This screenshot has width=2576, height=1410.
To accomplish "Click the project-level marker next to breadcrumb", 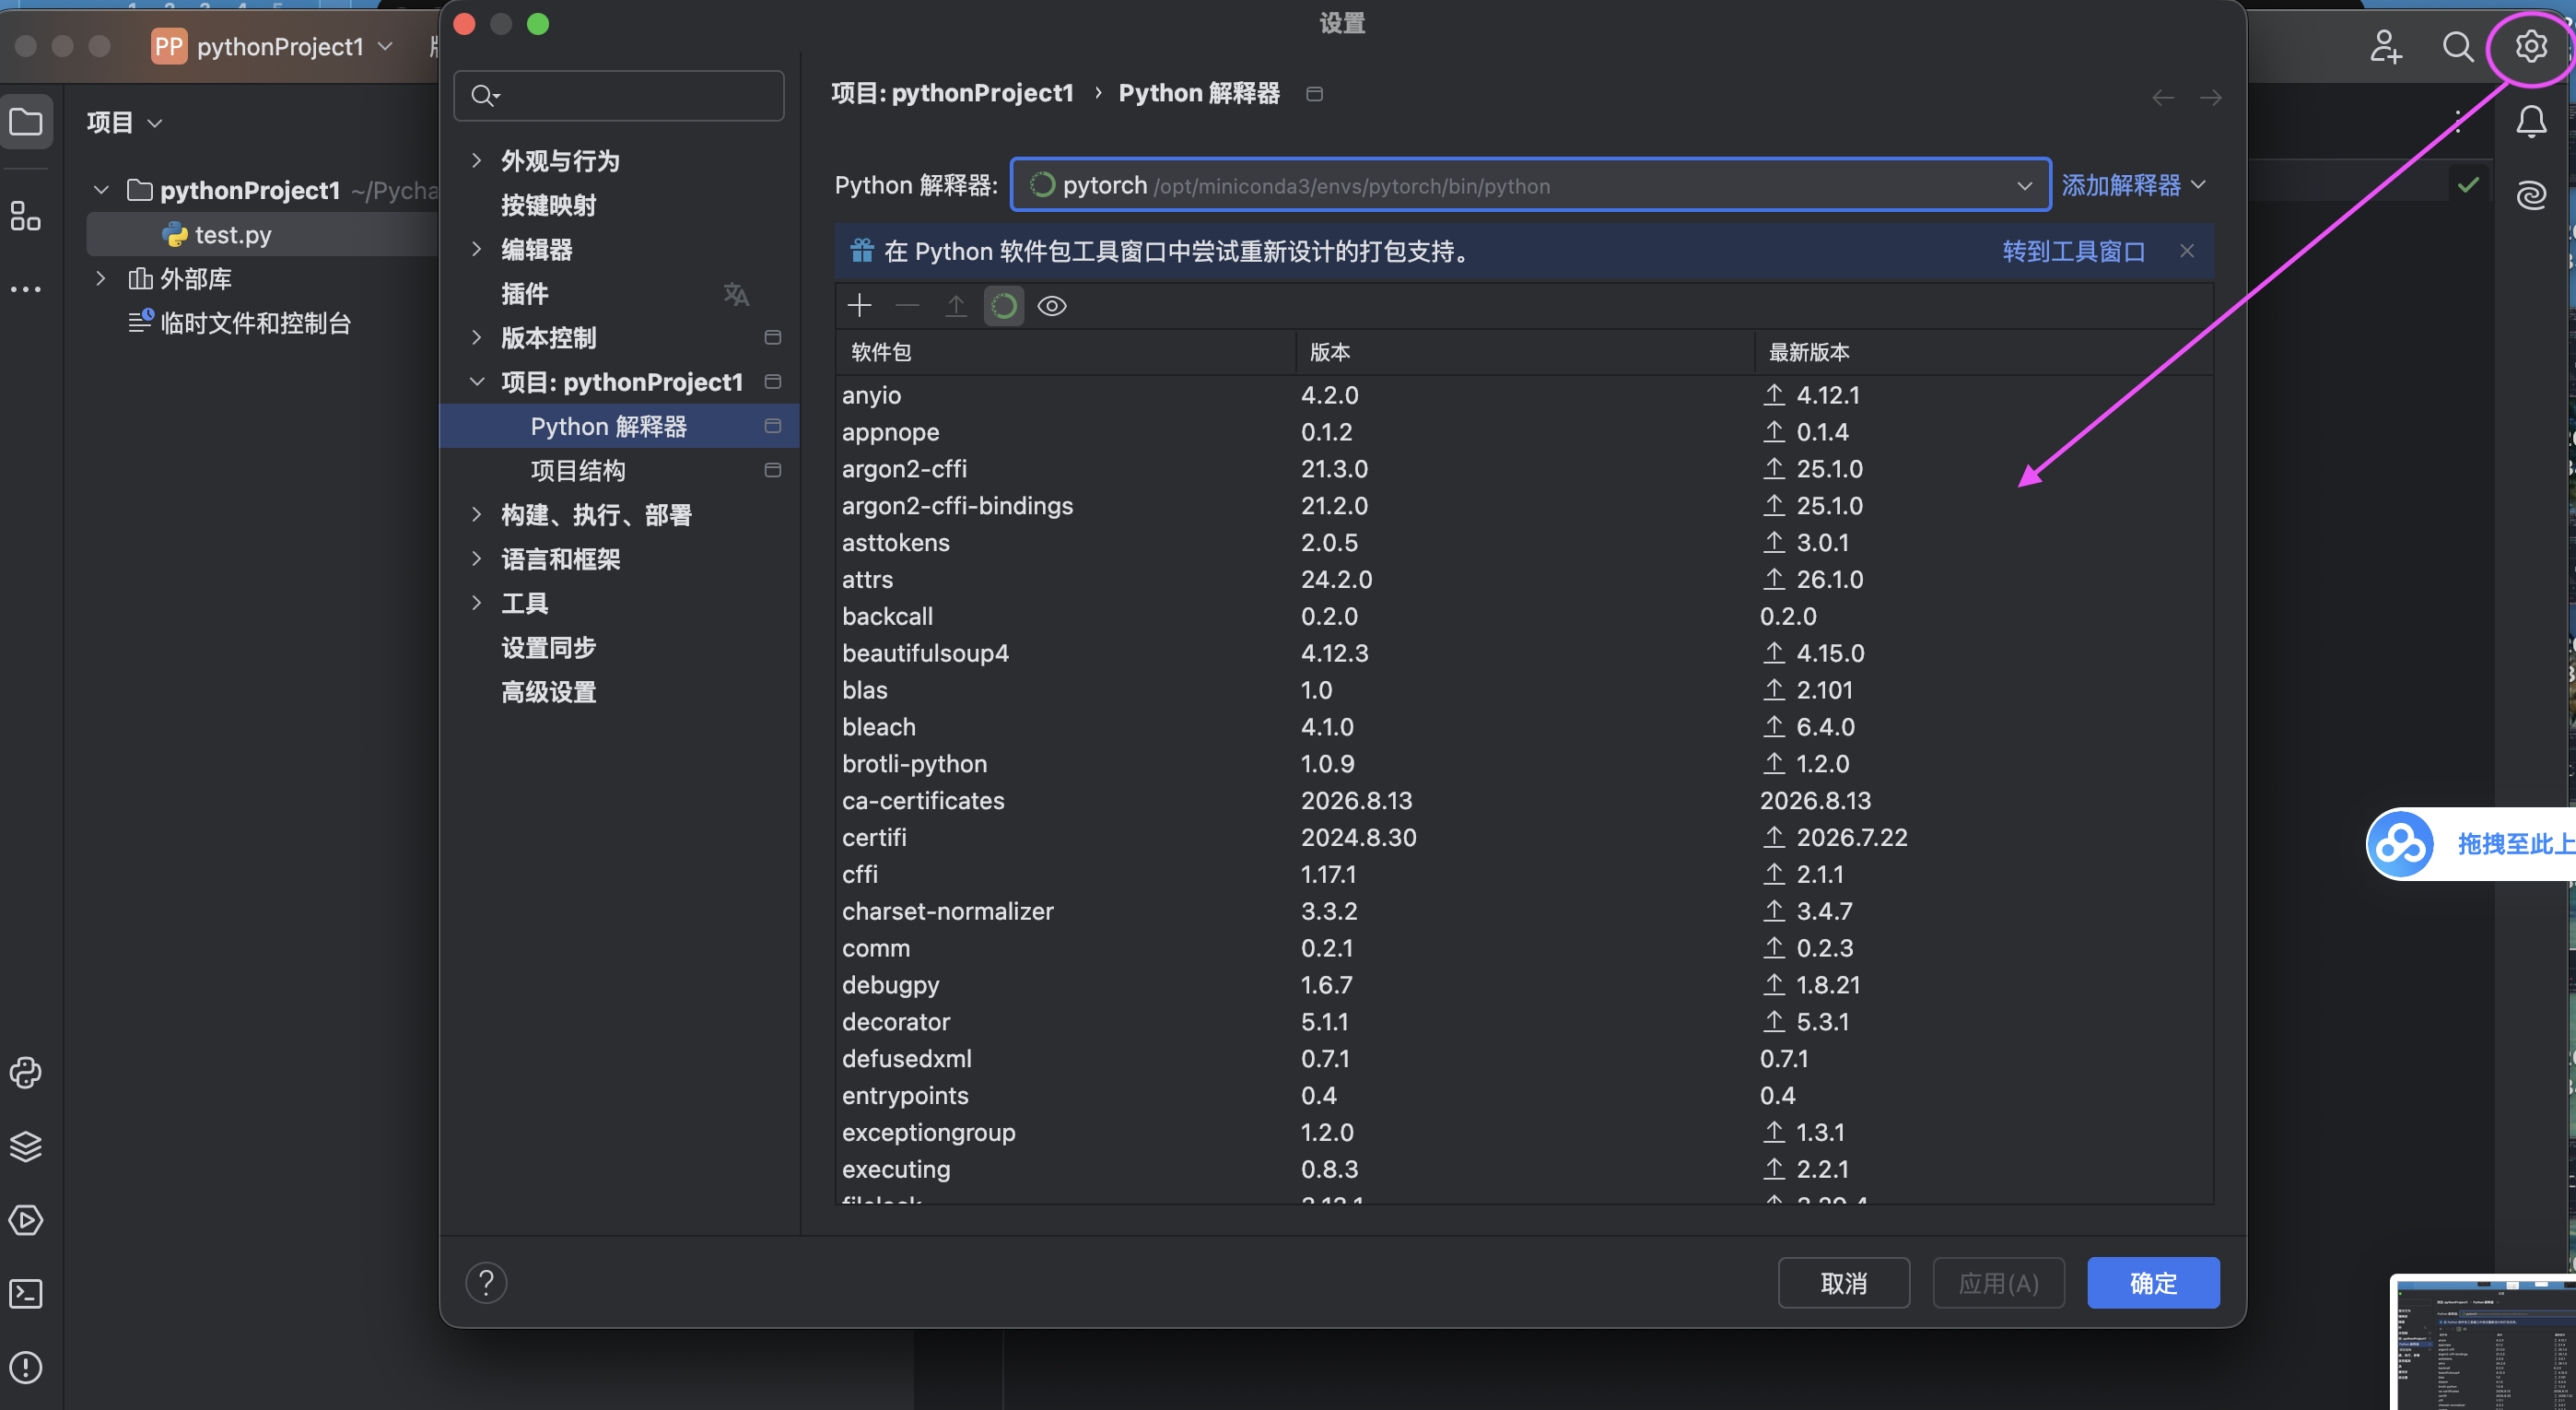I will click(1314, 93).
